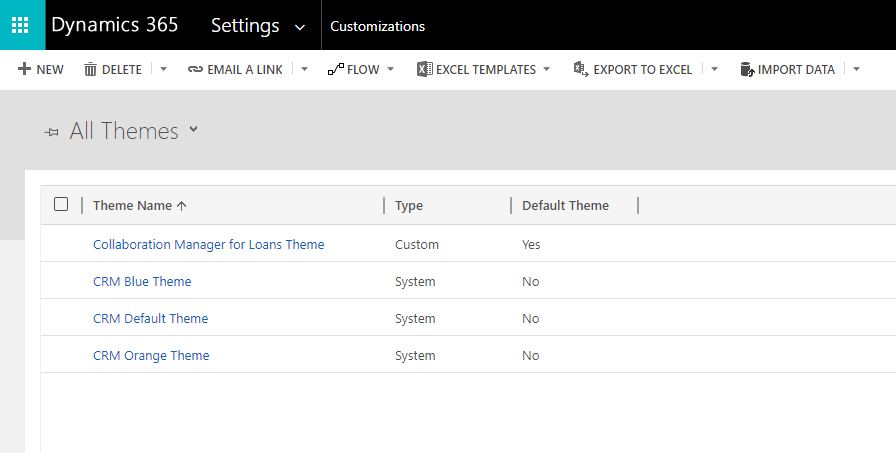
Task: Click No value in CRM Orange Theme row
Action: tap(531, 355)
